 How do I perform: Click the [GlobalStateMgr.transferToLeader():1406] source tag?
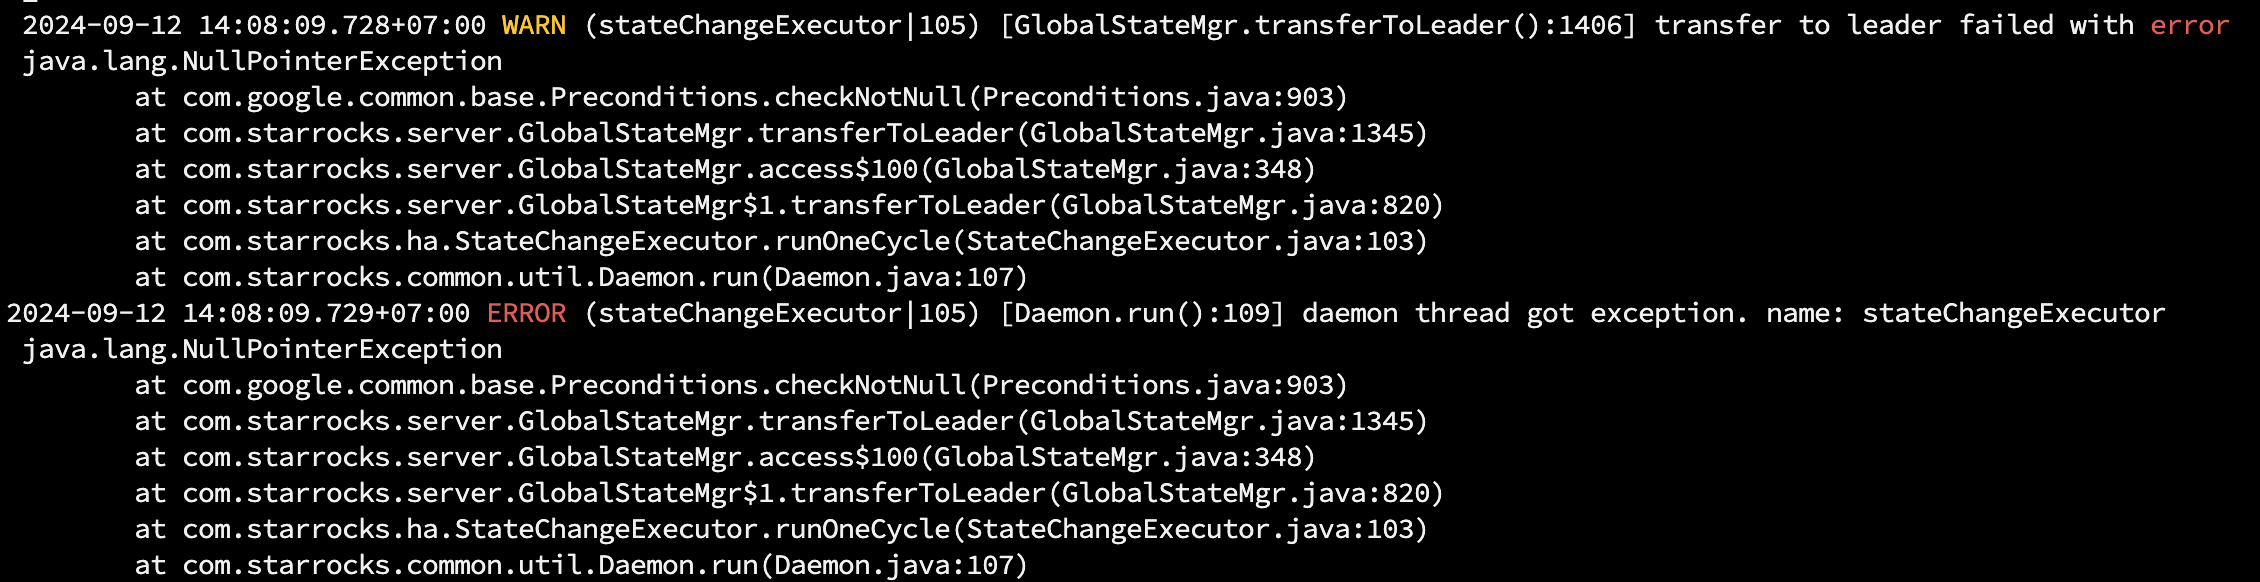pos(1318,26)
